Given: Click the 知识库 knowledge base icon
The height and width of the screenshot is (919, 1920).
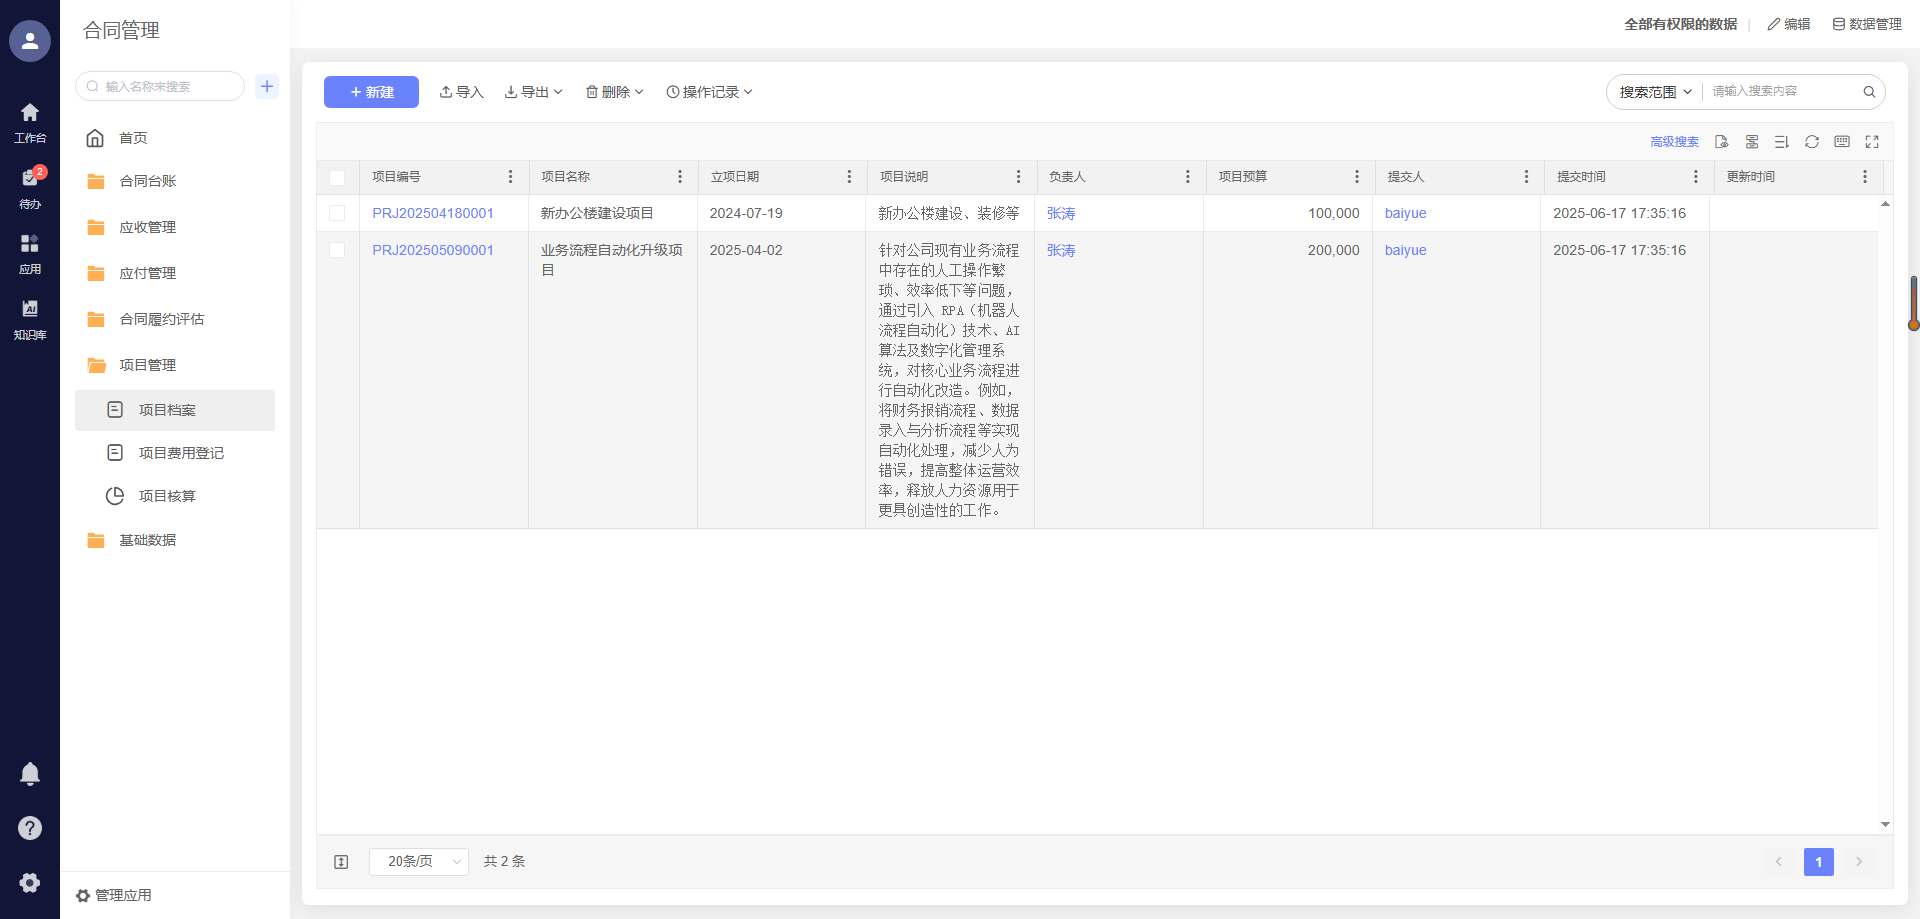Looking at the screenshot, I should (30, 318).
